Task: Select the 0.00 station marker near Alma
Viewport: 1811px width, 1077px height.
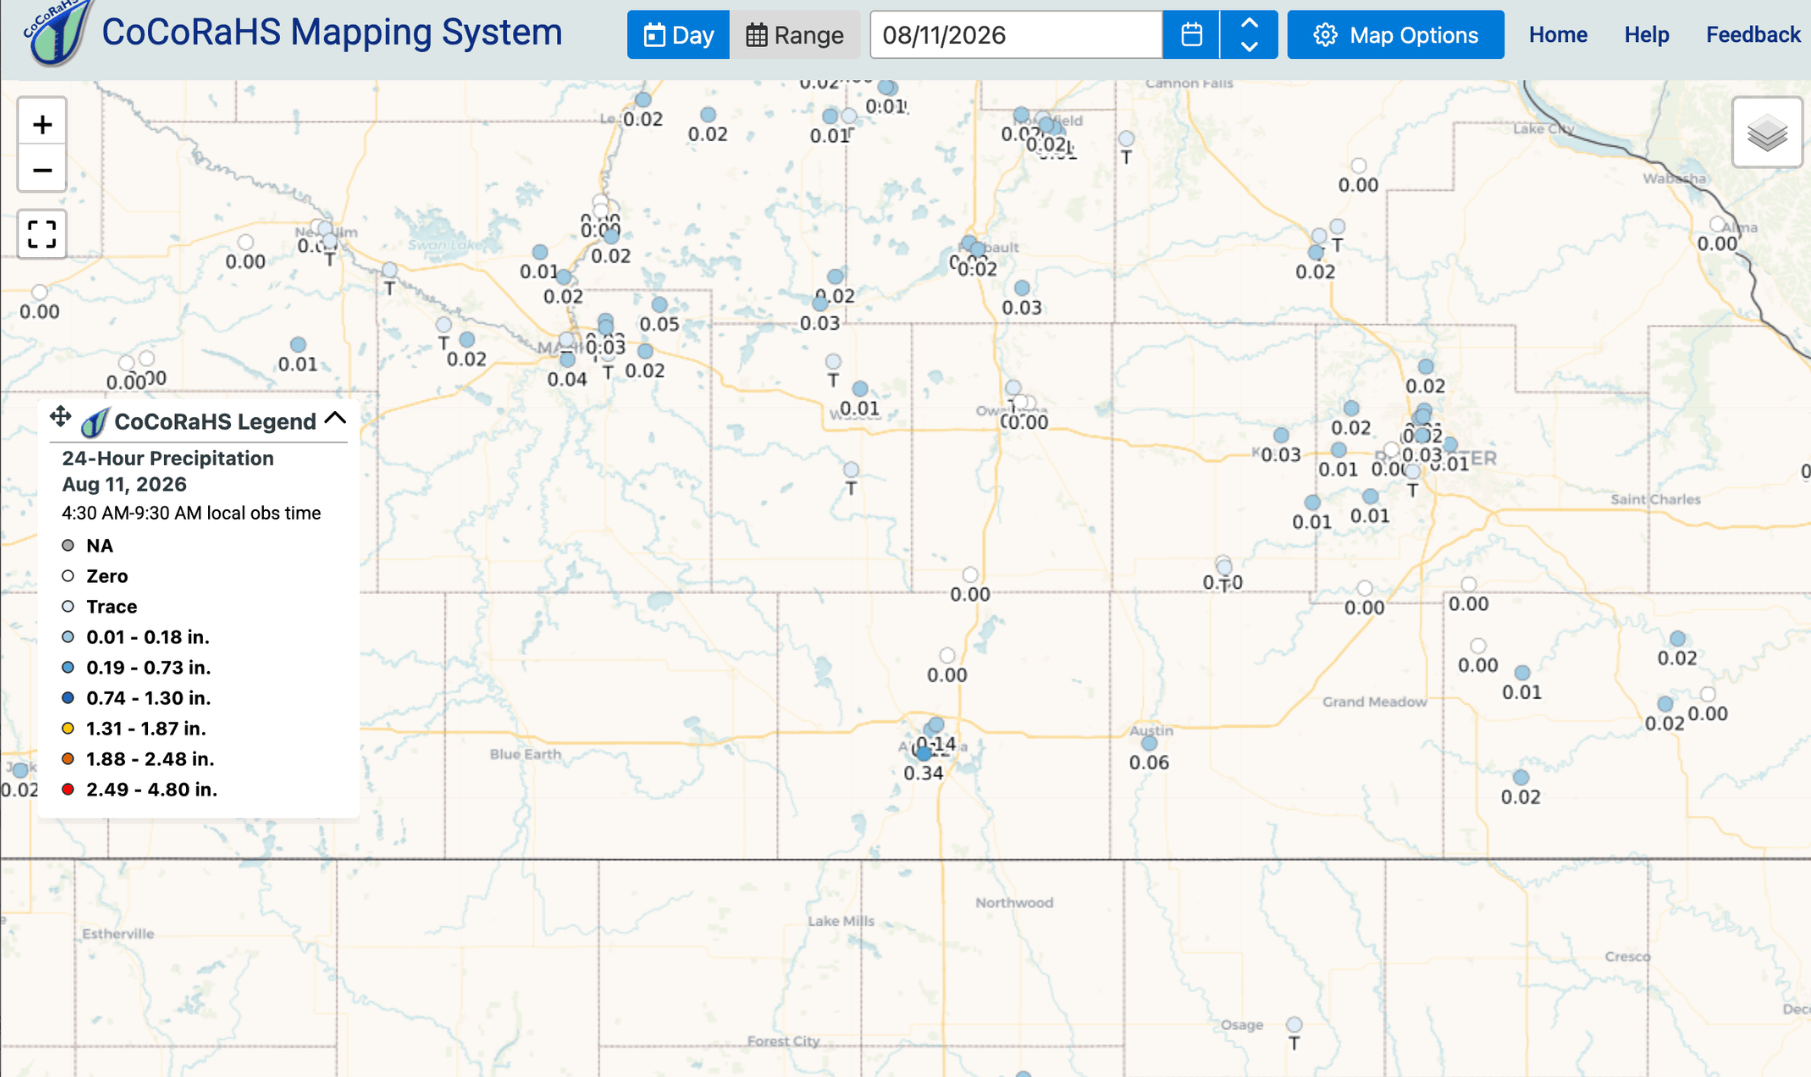Action: (x=1717, y=225)
